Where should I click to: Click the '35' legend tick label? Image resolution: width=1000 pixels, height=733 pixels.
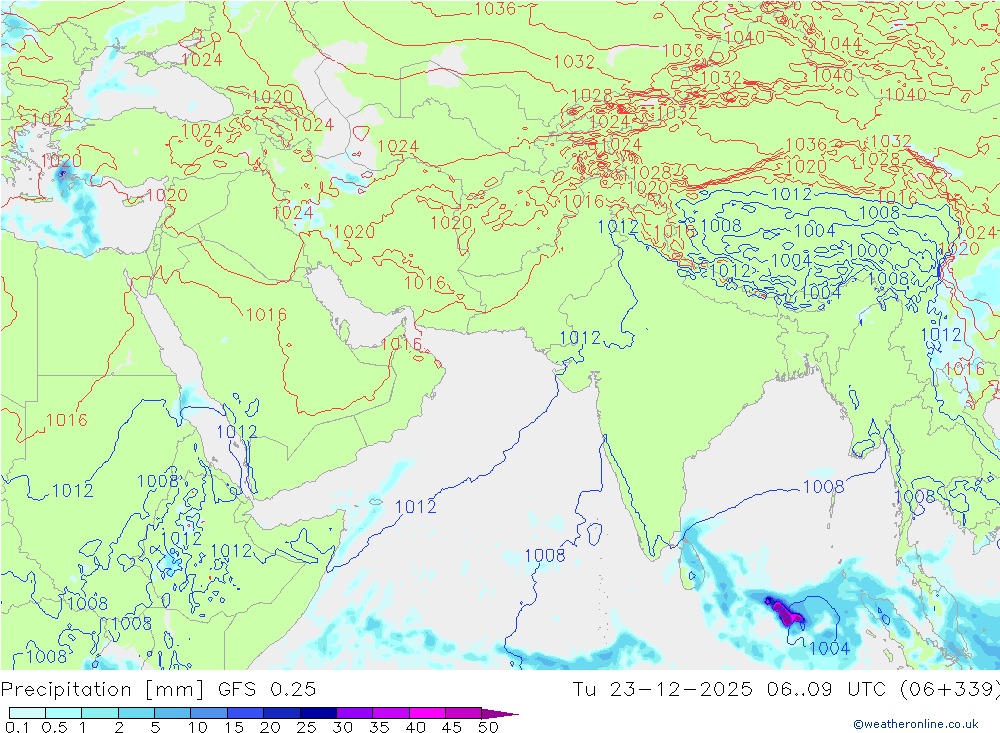click(379, 727)
